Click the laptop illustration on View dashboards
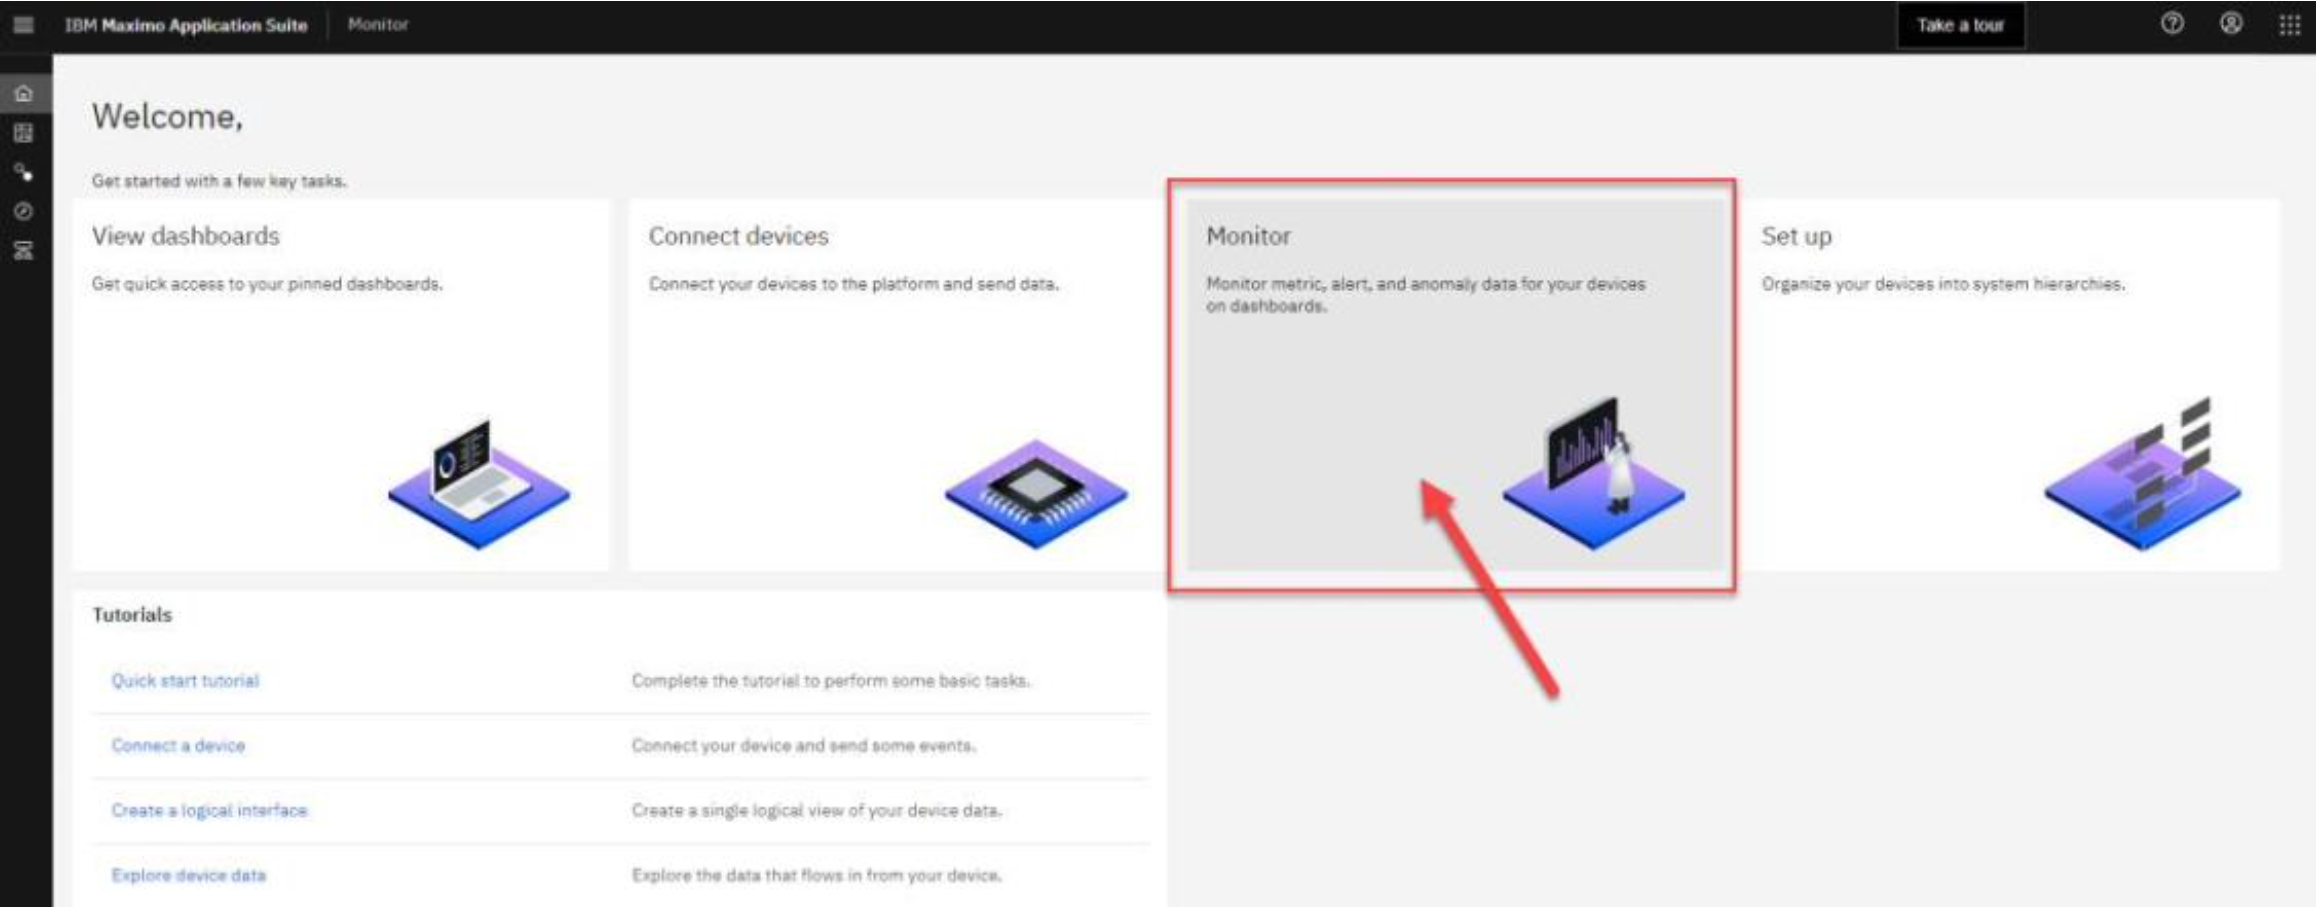 click(x=479, y=483)
